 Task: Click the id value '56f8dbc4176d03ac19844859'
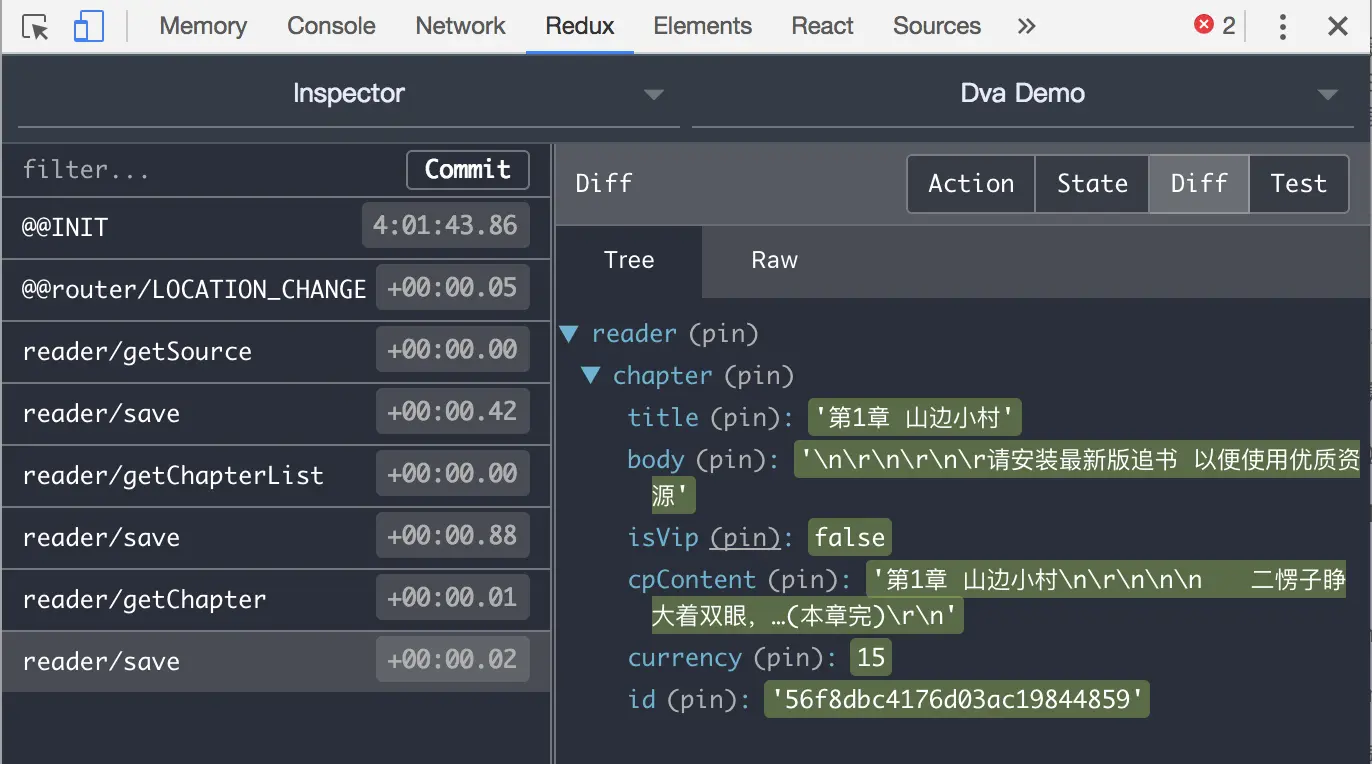tap(957, 700)
